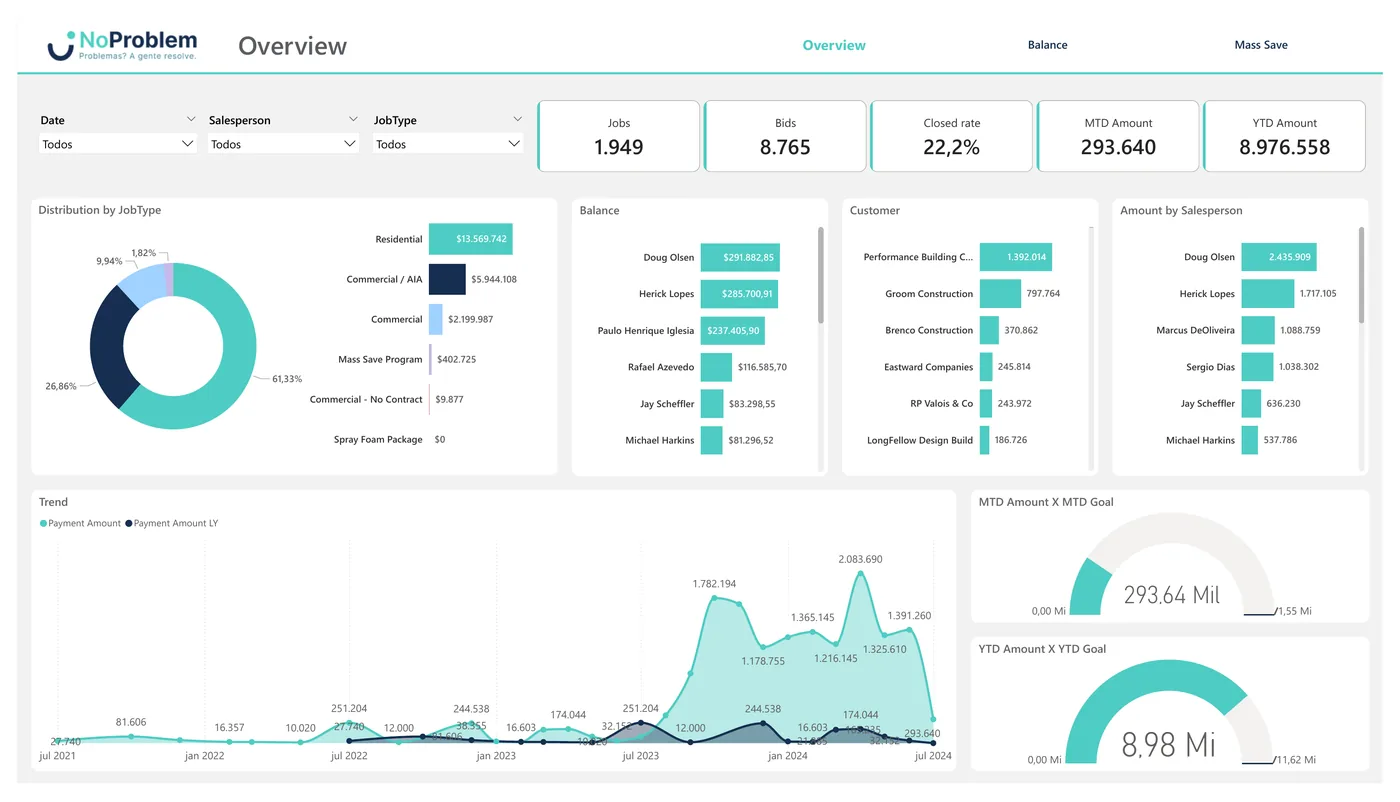Select the Closed rate KPI card
Screen dimensions: 1400x802
(x=952, y=136)
